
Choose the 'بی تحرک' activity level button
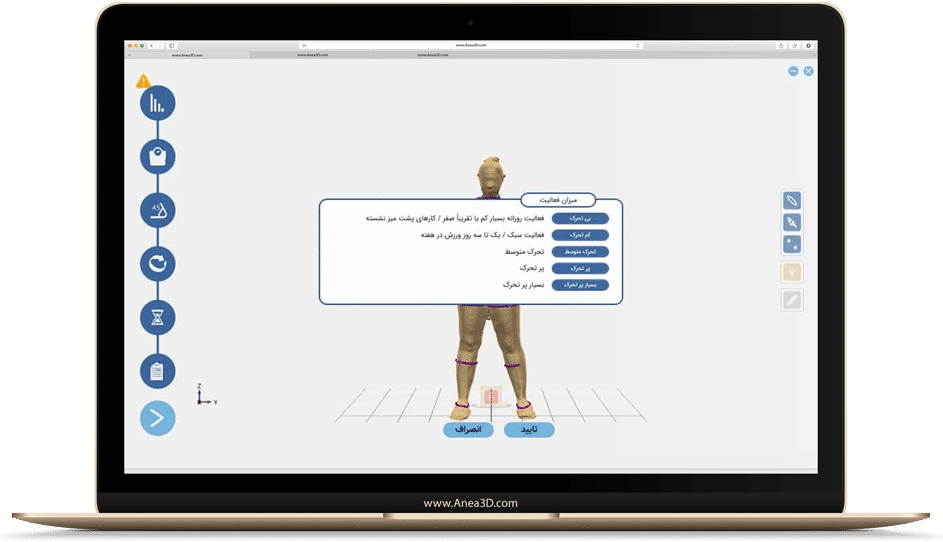[x=580, y=218]
